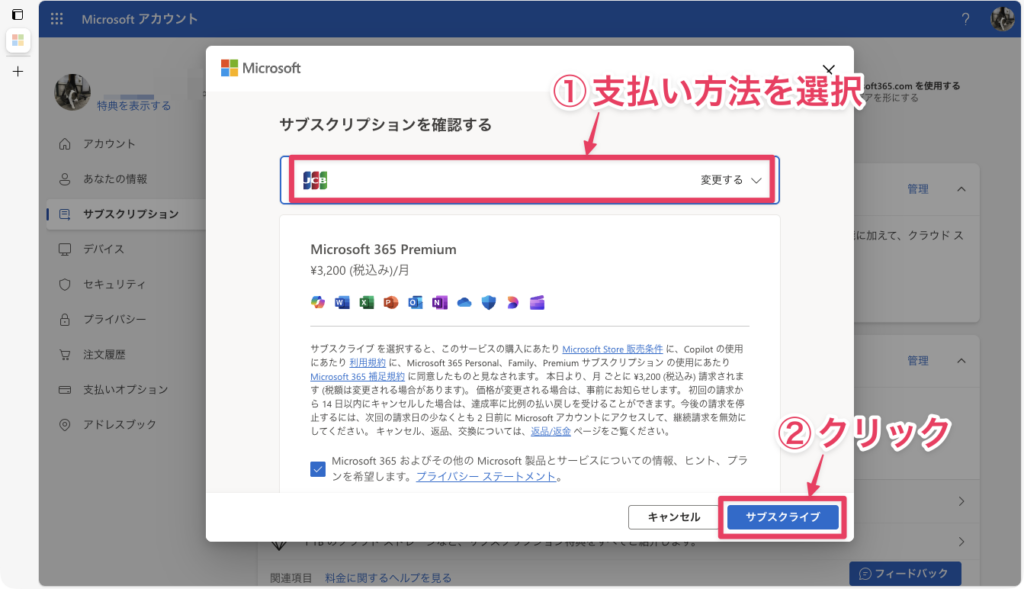The height and width of the screenshot is (589, 1024).
Task: Uncheck the Microsoft 365 info and tips checkbox
Action: pos(318,468)
